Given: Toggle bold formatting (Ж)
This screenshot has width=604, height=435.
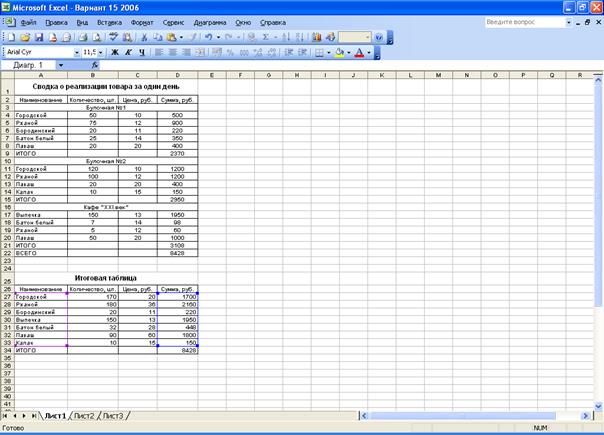Looking at the screenshot, I should [114, 52].
